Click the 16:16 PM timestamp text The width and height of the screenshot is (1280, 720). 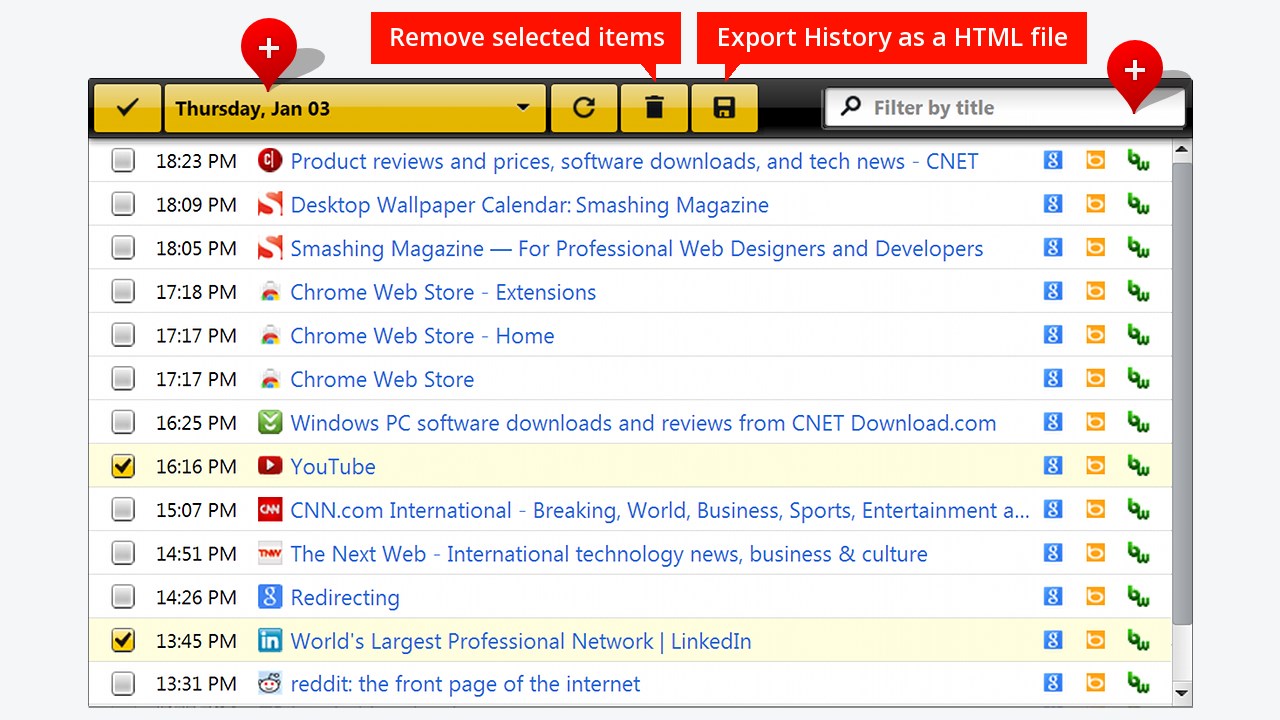pos(196,466)
